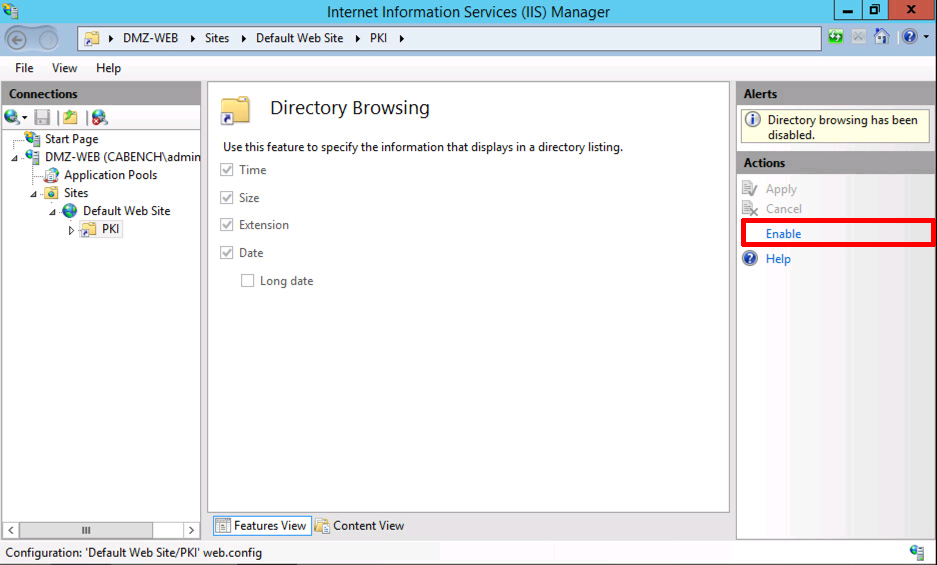The image size is (937, 565).
Task: Click Default Web Site in breadcrumb
Action: [299, 38]
